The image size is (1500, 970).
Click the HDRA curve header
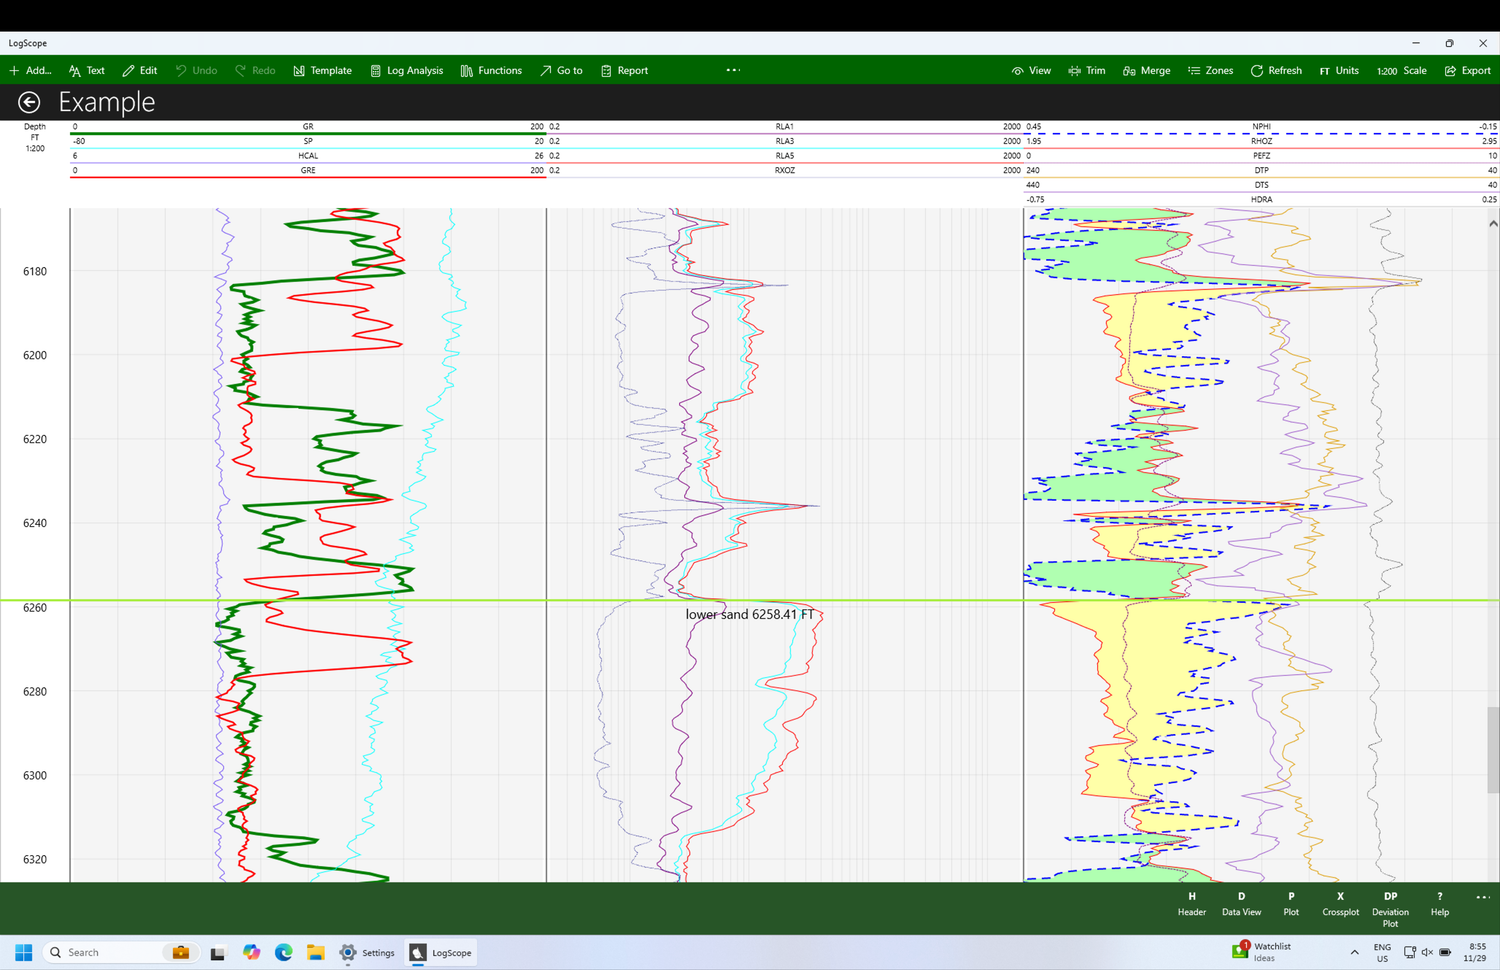click(x=1261, y=200)
